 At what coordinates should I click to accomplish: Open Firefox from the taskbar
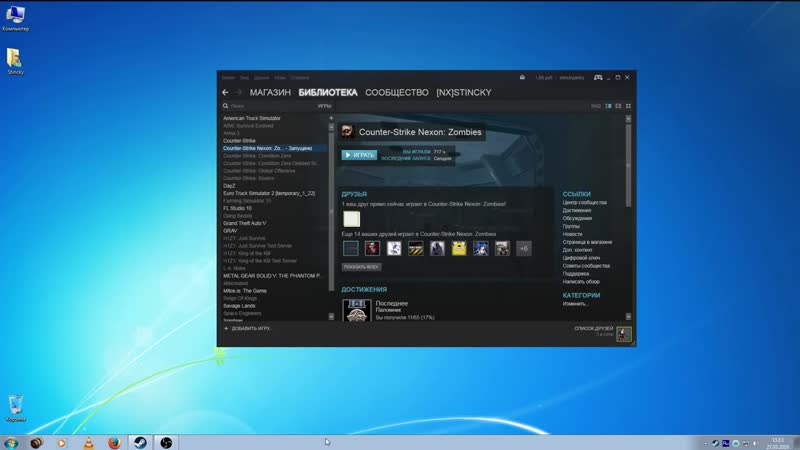click(114, 442)
